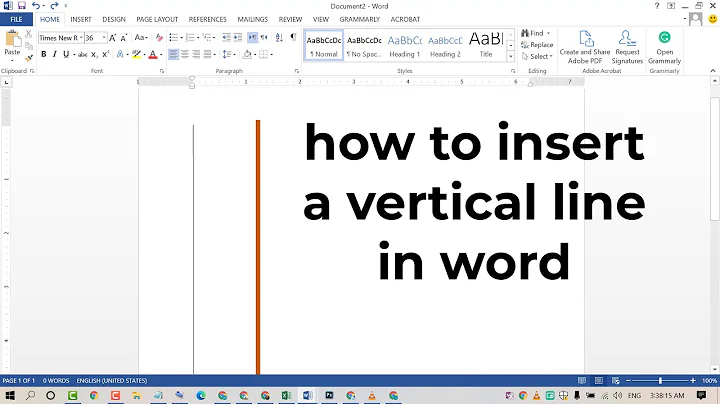The height and width of the screenshot is (404, 720).
Task: Toggle Left-to-Right text direction
Action: point(253,38)
